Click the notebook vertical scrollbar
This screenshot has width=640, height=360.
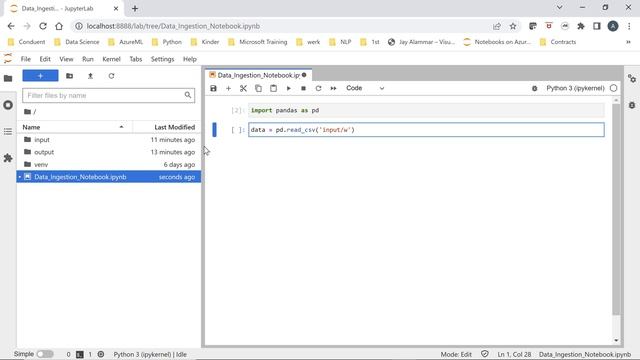click(x=616, y=210)
